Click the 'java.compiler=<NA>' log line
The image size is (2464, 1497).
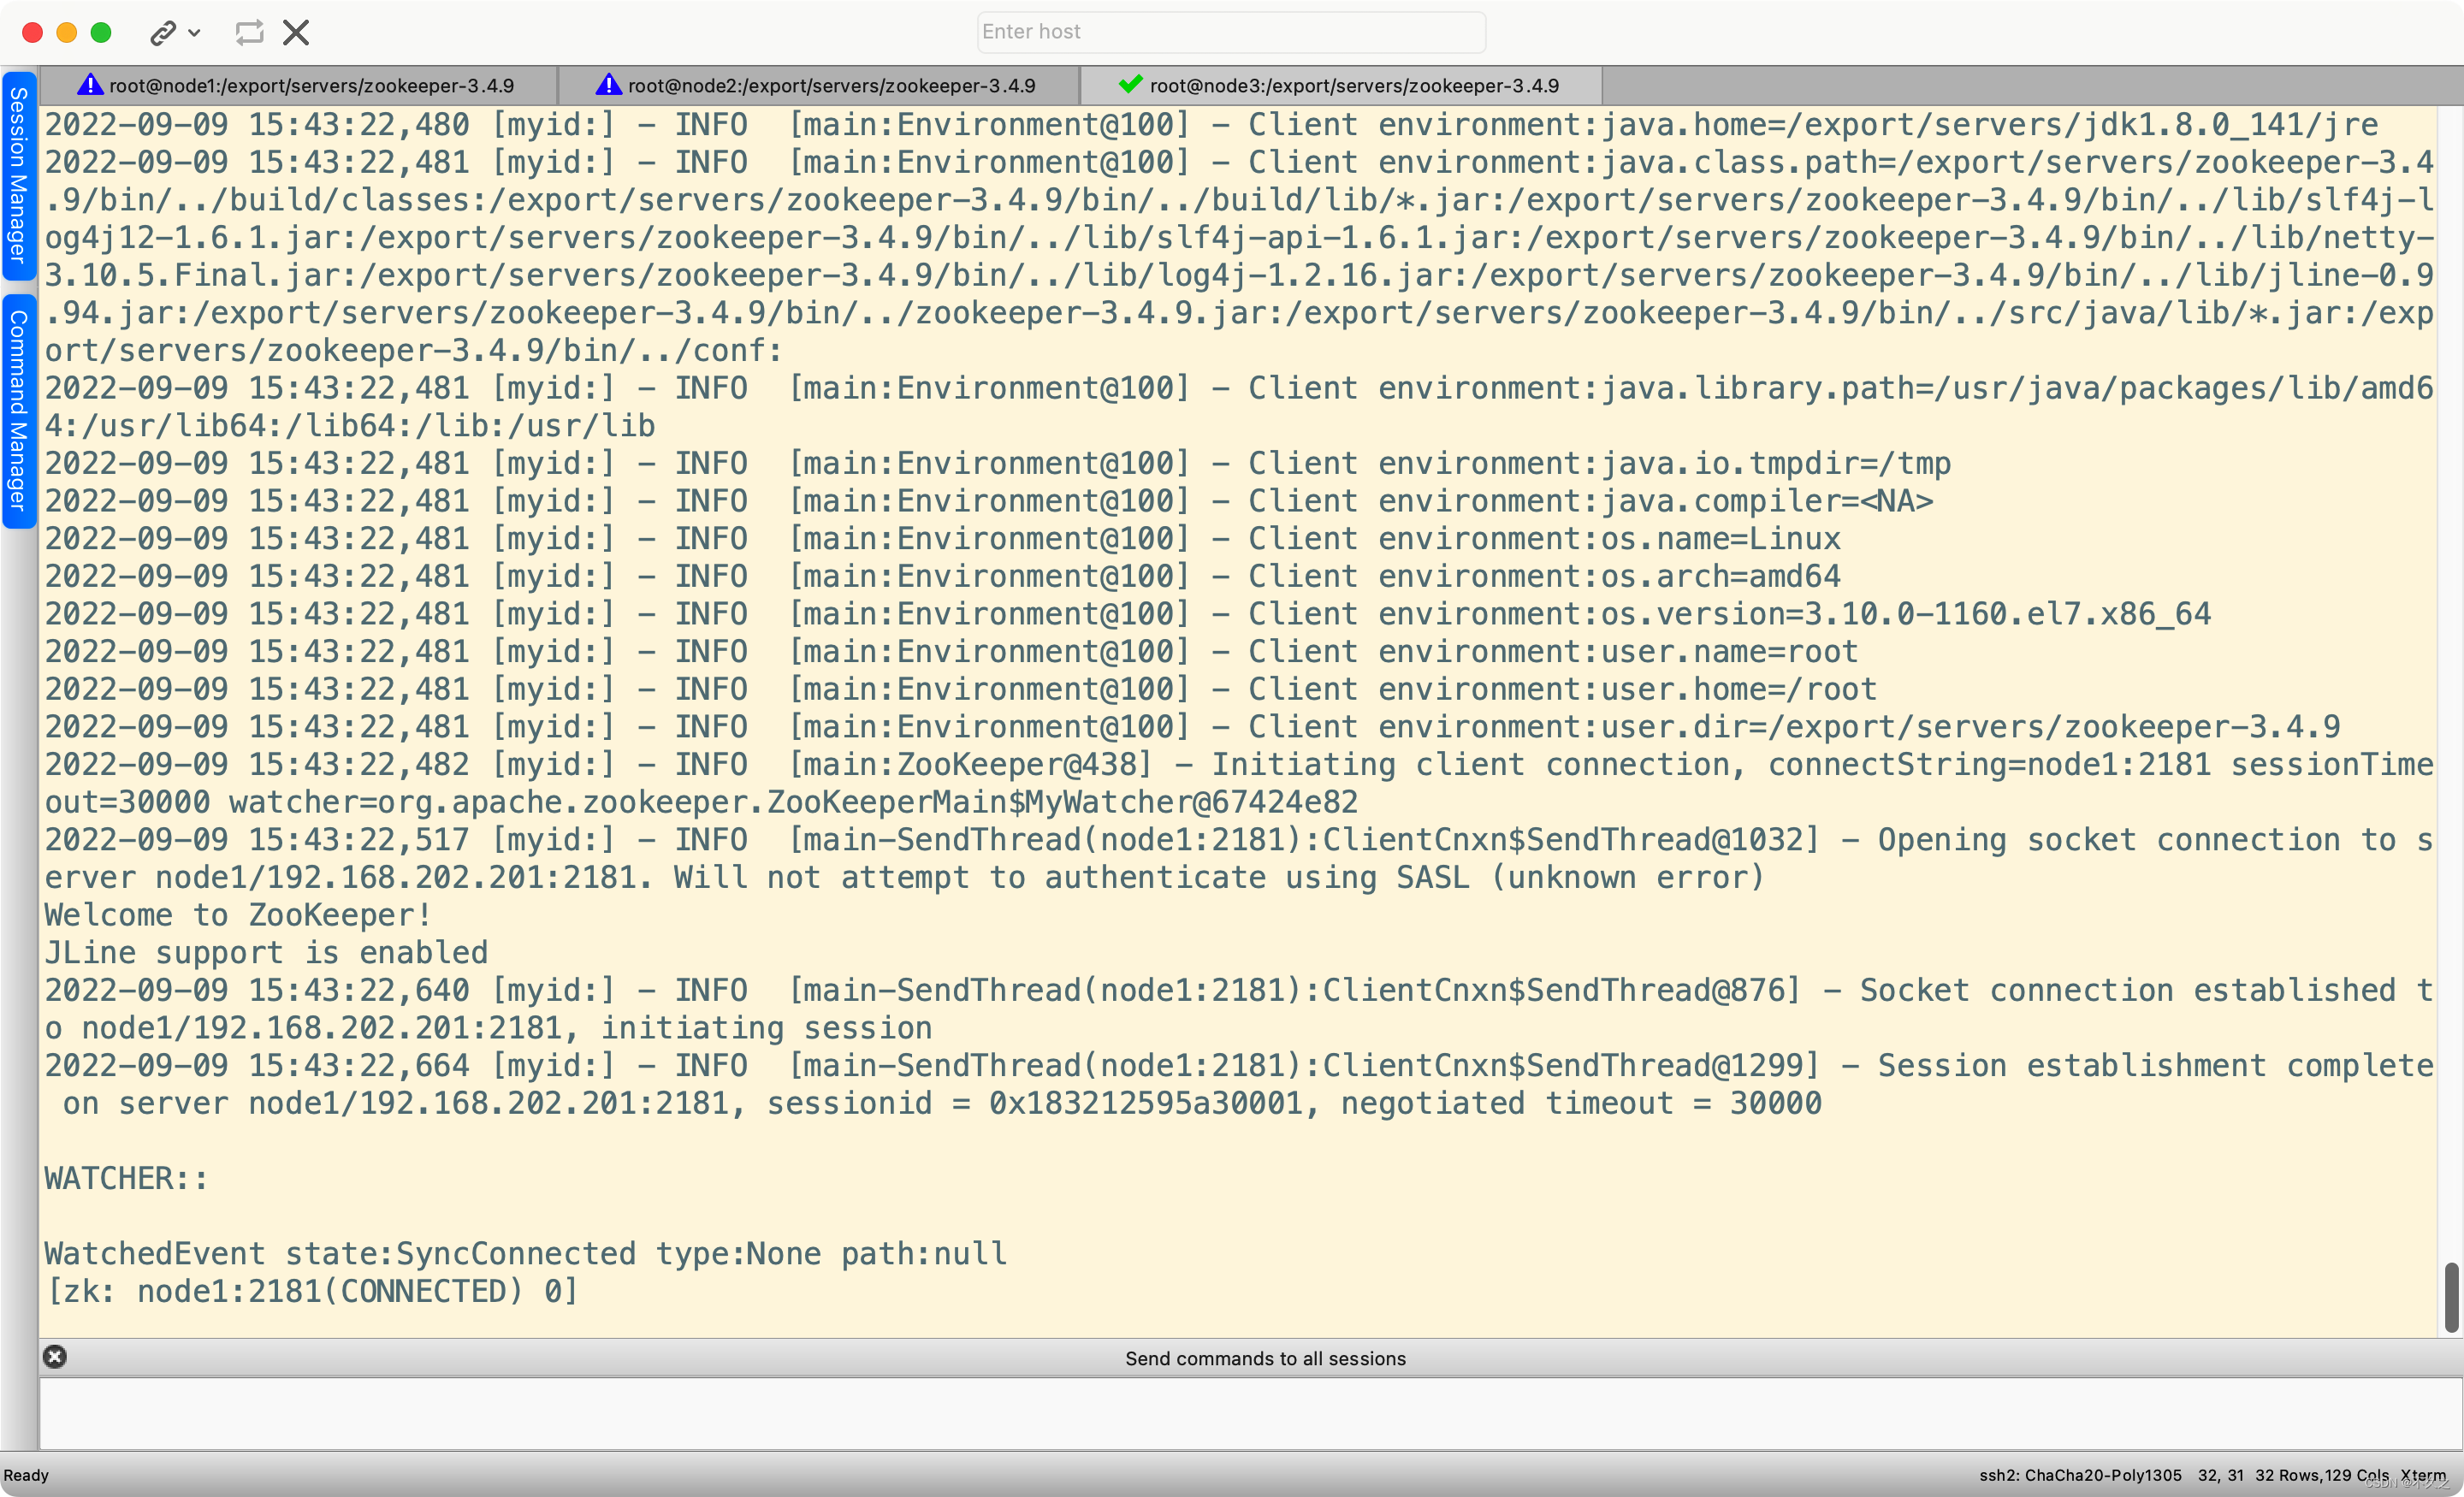(988, 502)
